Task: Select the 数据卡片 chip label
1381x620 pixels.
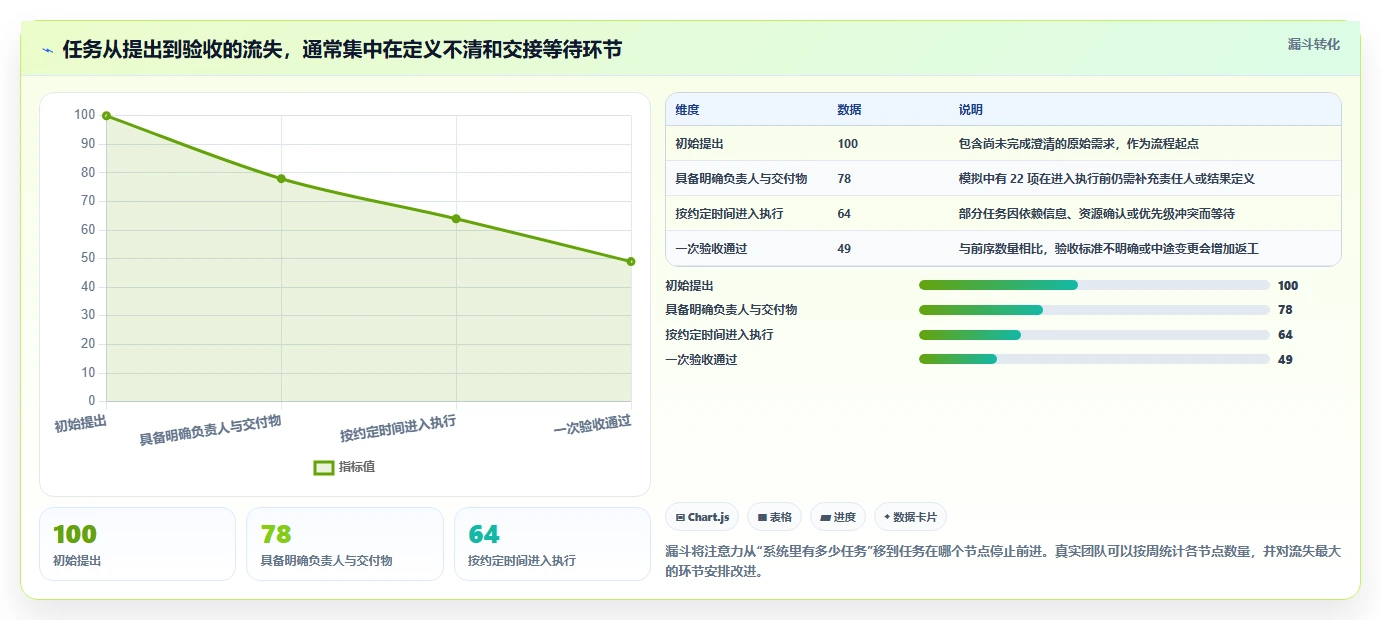Action: [x=914, y=517]
